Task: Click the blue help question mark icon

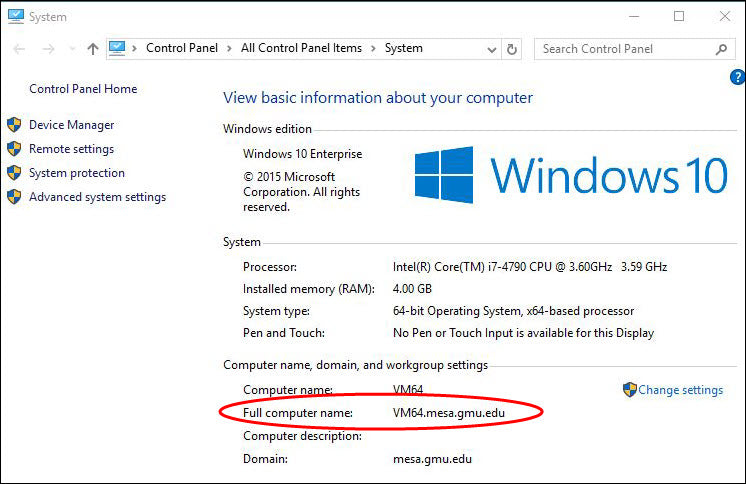Action: click(738, 76)
